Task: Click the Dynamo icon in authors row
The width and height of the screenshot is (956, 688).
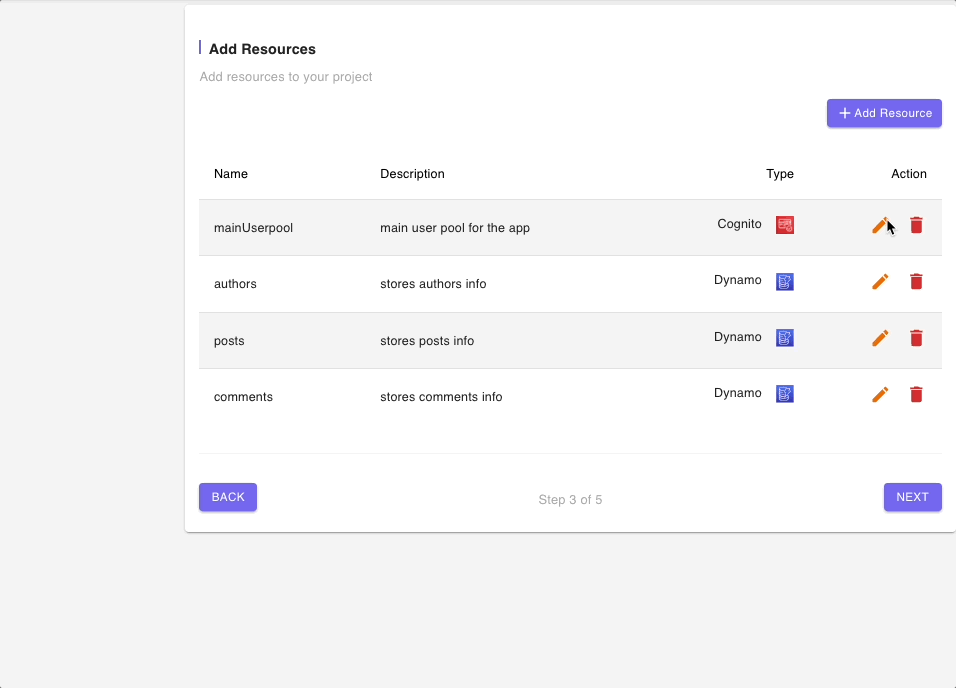Action: (785, 282)
